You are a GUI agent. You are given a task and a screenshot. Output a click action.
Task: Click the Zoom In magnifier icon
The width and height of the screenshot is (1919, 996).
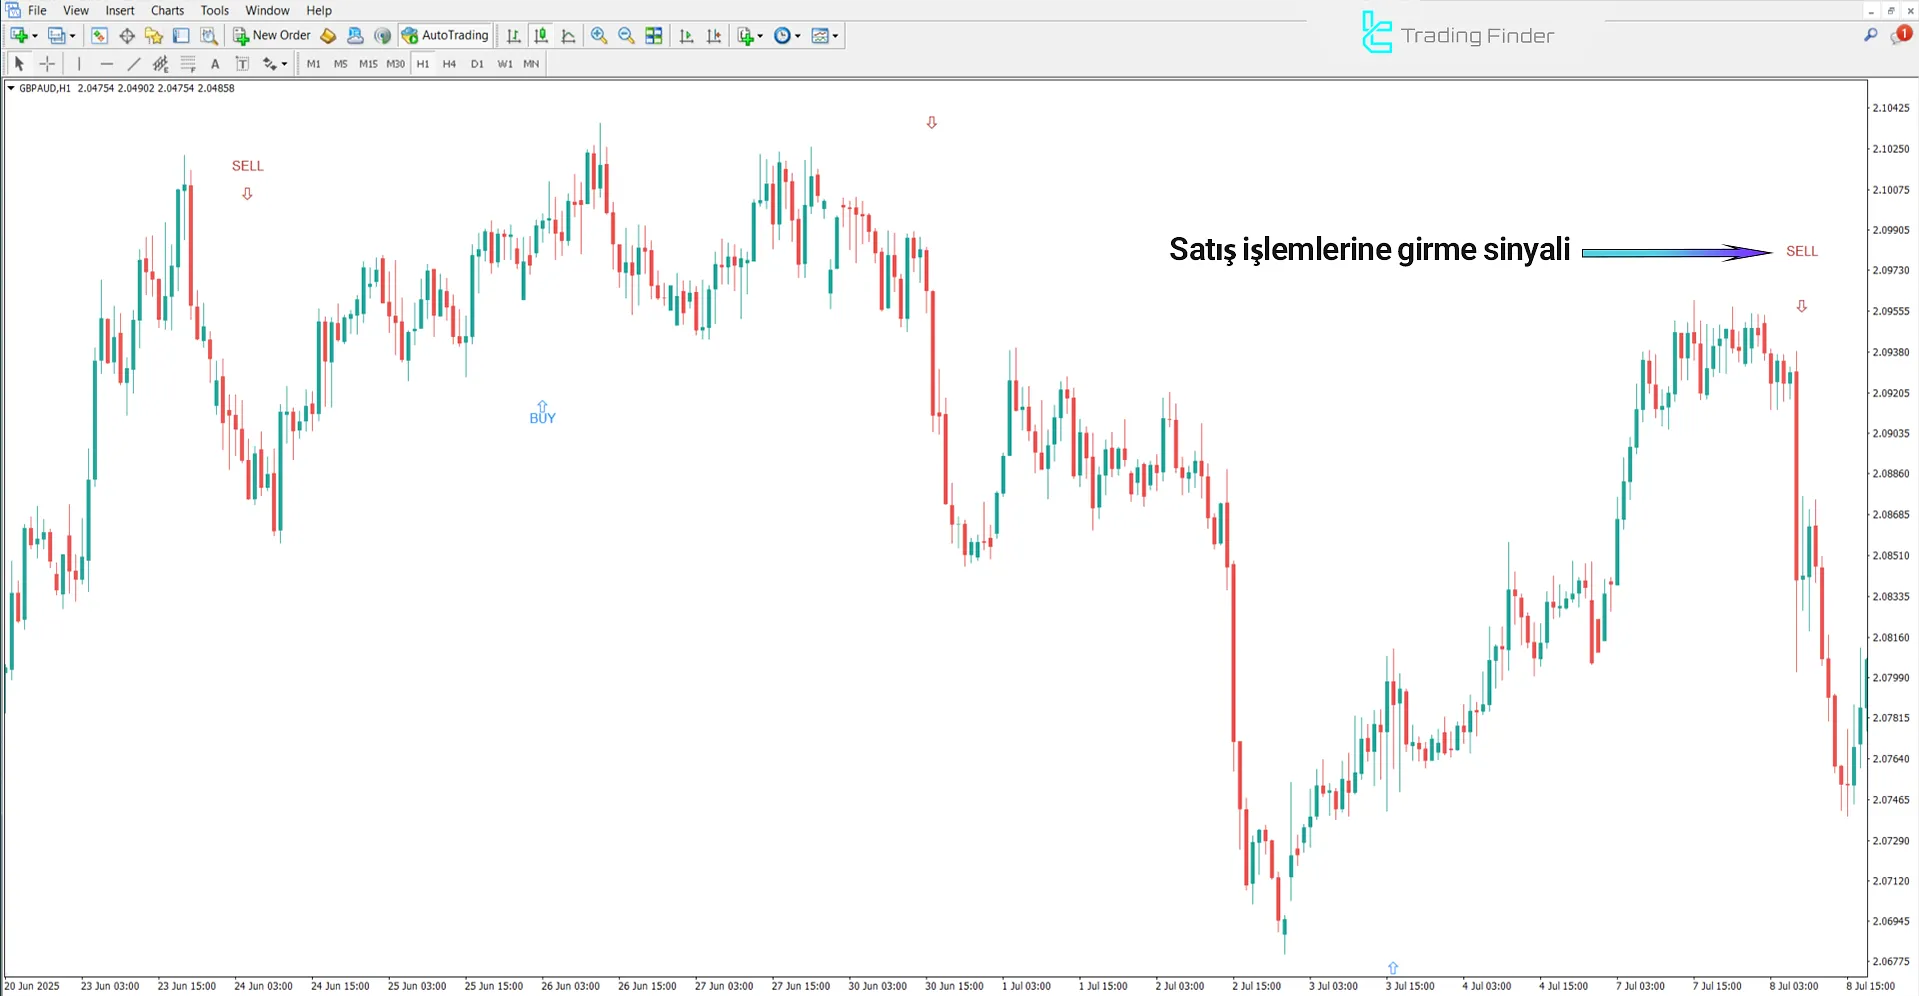(599, 36)
